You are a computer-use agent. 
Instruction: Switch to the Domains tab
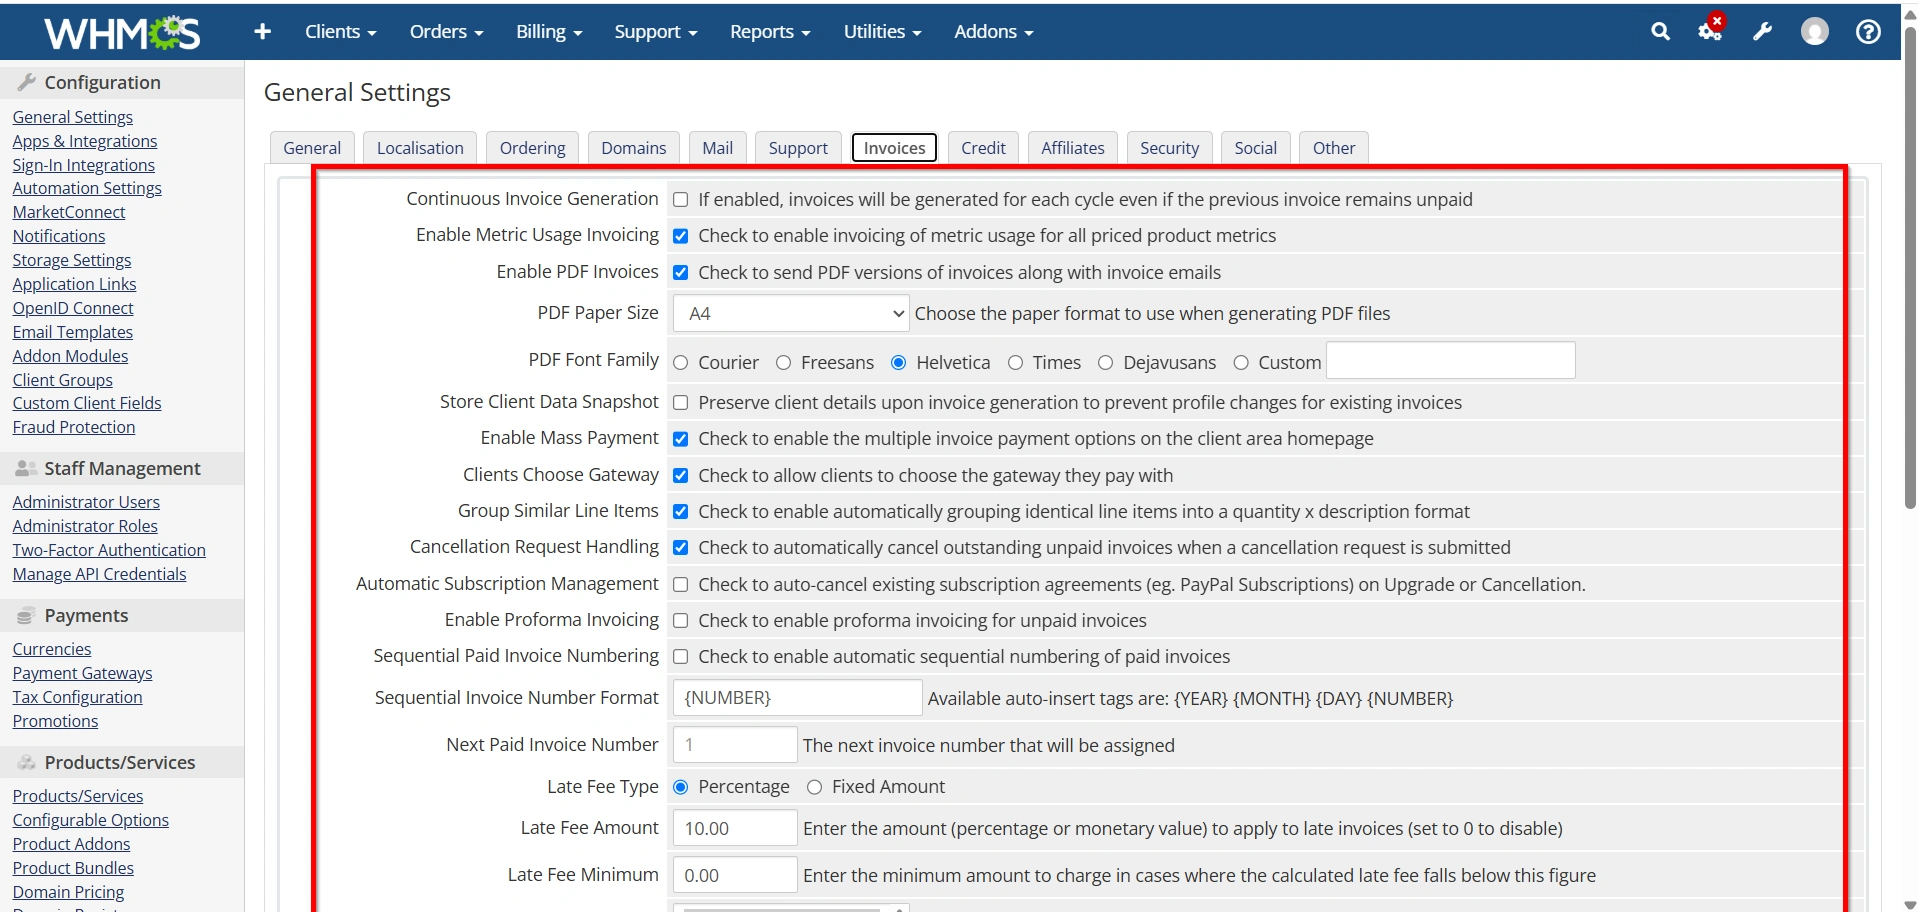pos(634,148)
